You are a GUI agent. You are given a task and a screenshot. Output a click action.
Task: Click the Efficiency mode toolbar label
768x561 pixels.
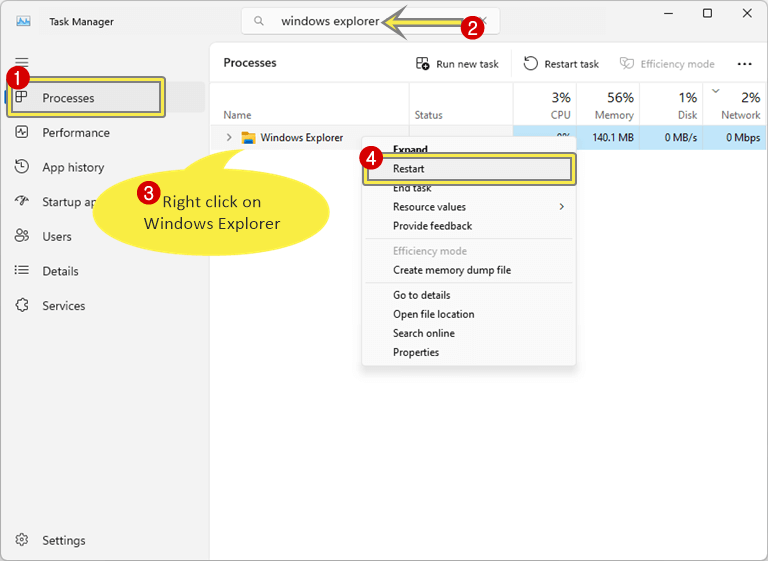(x=677, y=64)
